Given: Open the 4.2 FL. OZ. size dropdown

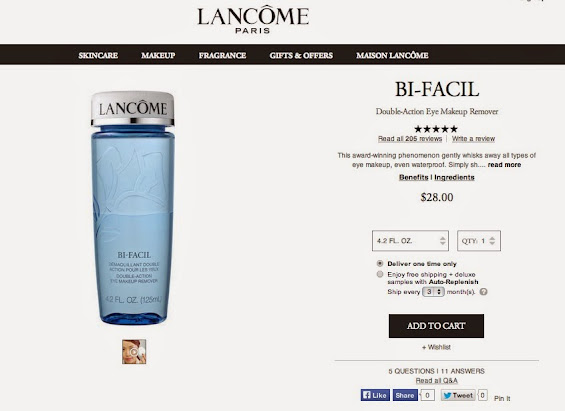Looking at the screenshot, I should 410,241.
